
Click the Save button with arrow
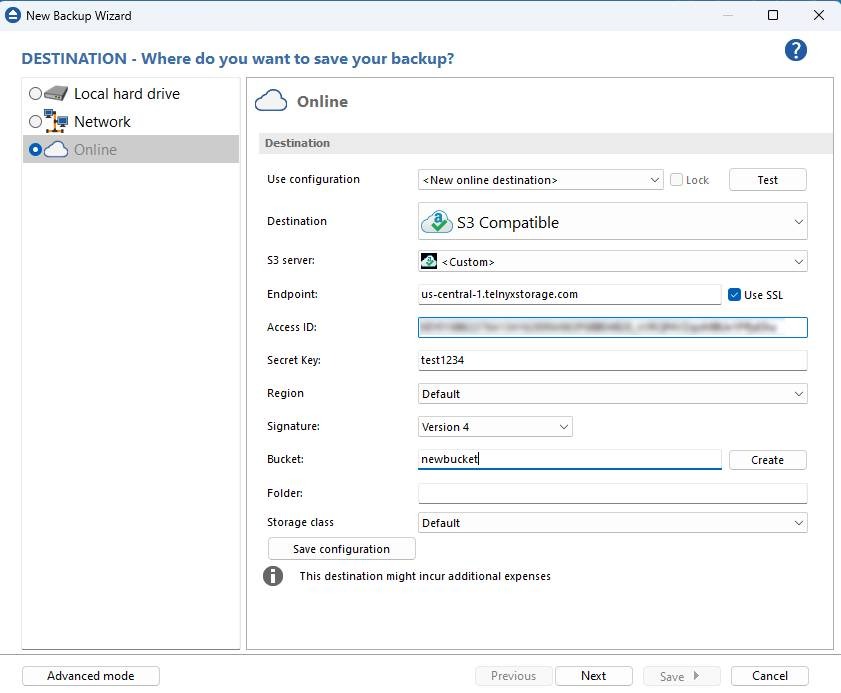tap(682, 676)
